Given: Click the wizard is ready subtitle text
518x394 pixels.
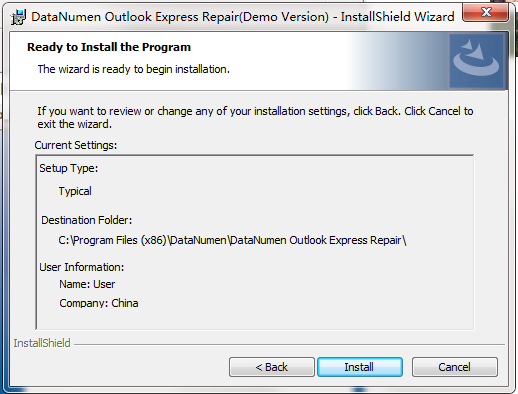Looking at the screenshot, I should coord(134,69).
